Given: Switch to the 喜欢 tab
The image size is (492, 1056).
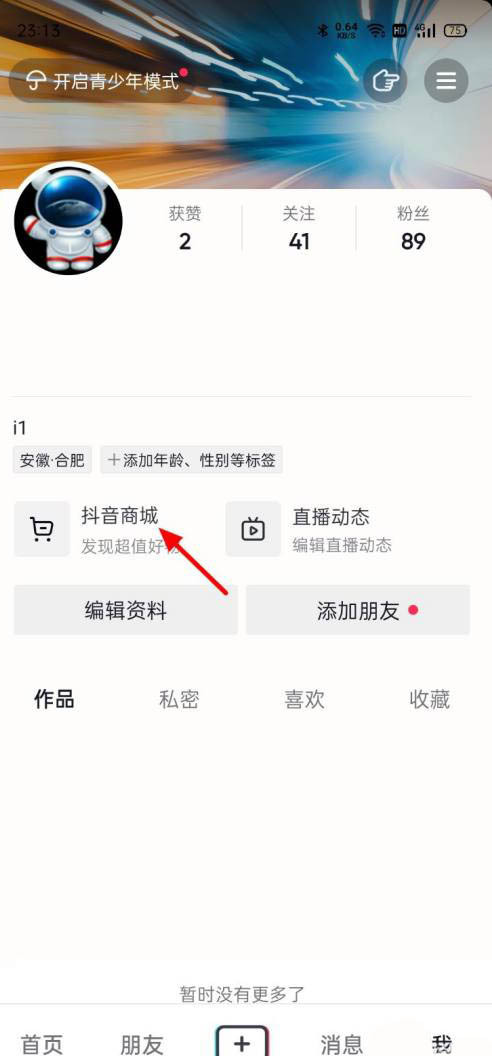Looking at the screenshot, I should (x=304, y=700).
